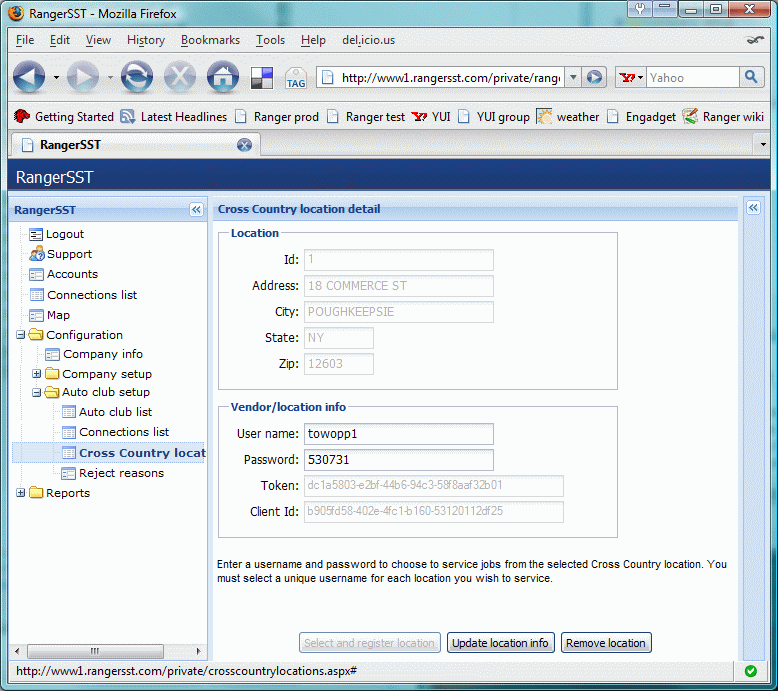The image size is (778, 691).
Task: Click the search magnifier icon
Action: coord(751,77)
